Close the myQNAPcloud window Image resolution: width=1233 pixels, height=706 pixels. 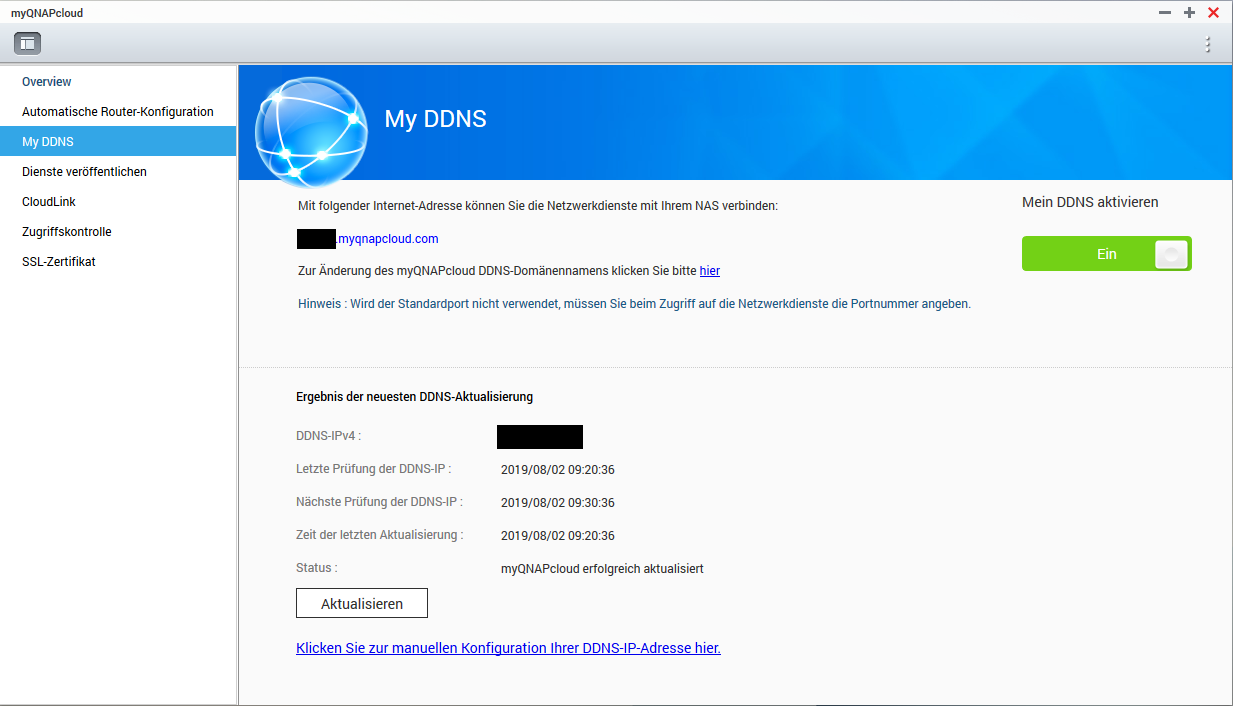[1213, 13]
